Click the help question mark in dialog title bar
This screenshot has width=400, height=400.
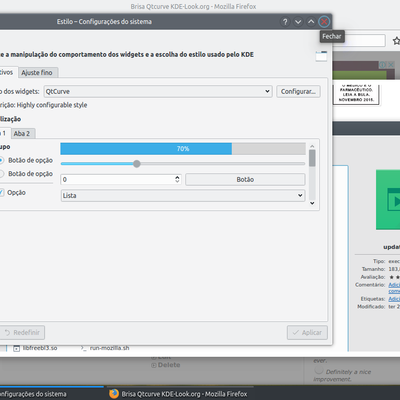coord(285,22)
